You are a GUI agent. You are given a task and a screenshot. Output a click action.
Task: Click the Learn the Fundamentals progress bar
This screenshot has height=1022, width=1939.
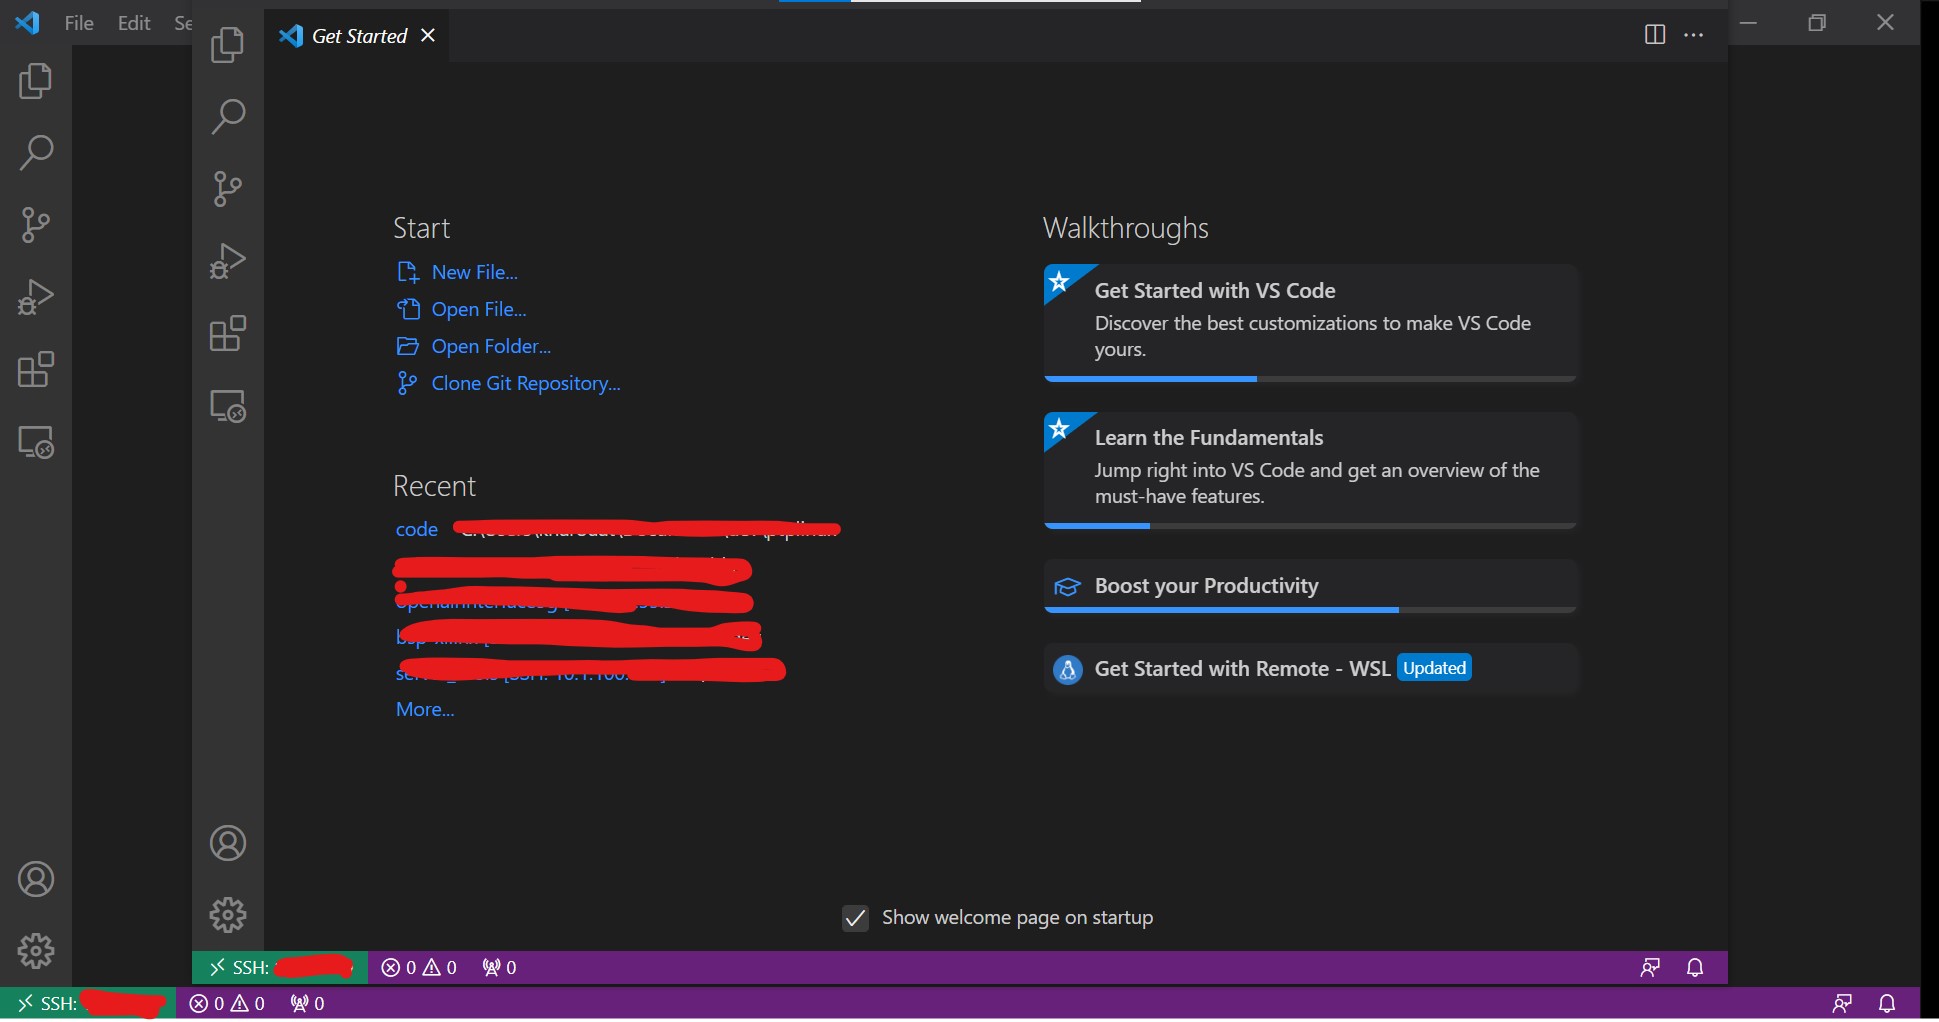(1310, 525)
